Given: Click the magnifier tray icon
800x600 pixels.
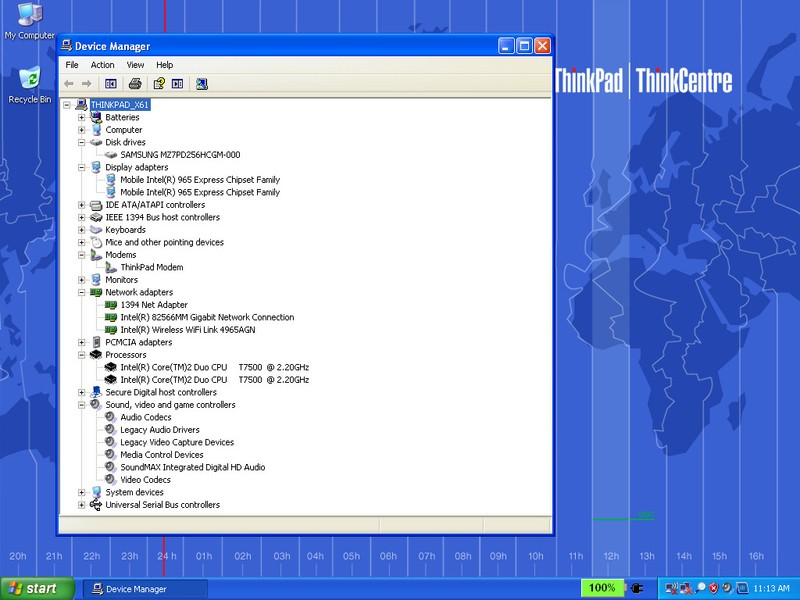Looking at the screenshot, I should point(700,588).
